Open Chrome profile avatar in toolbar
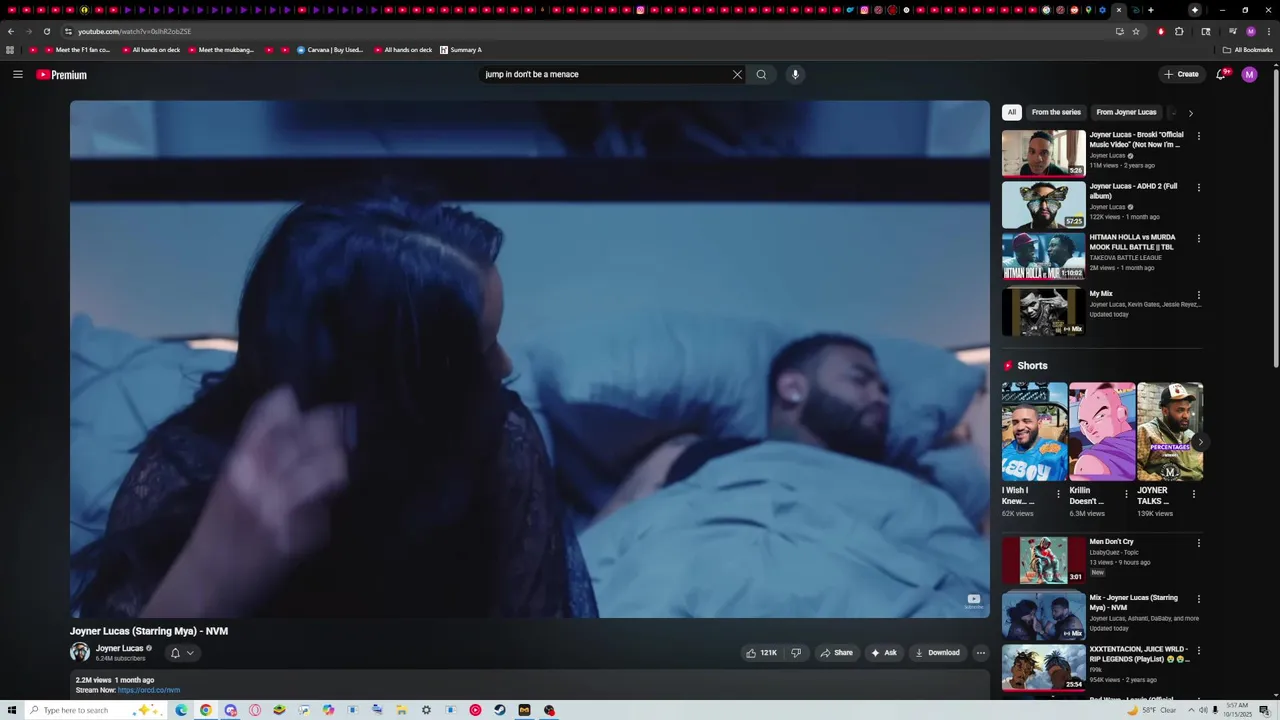 pyautogui.click(x=1250, y=31)
